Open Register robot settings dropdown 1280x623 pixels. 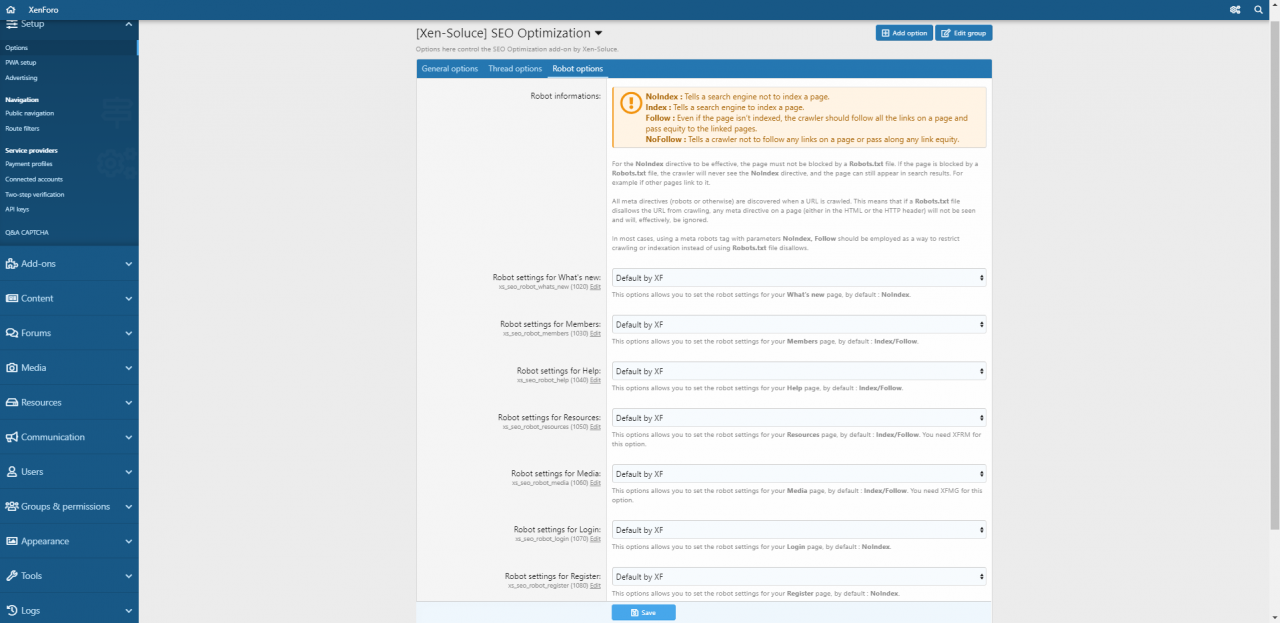(x=799, y=576)
